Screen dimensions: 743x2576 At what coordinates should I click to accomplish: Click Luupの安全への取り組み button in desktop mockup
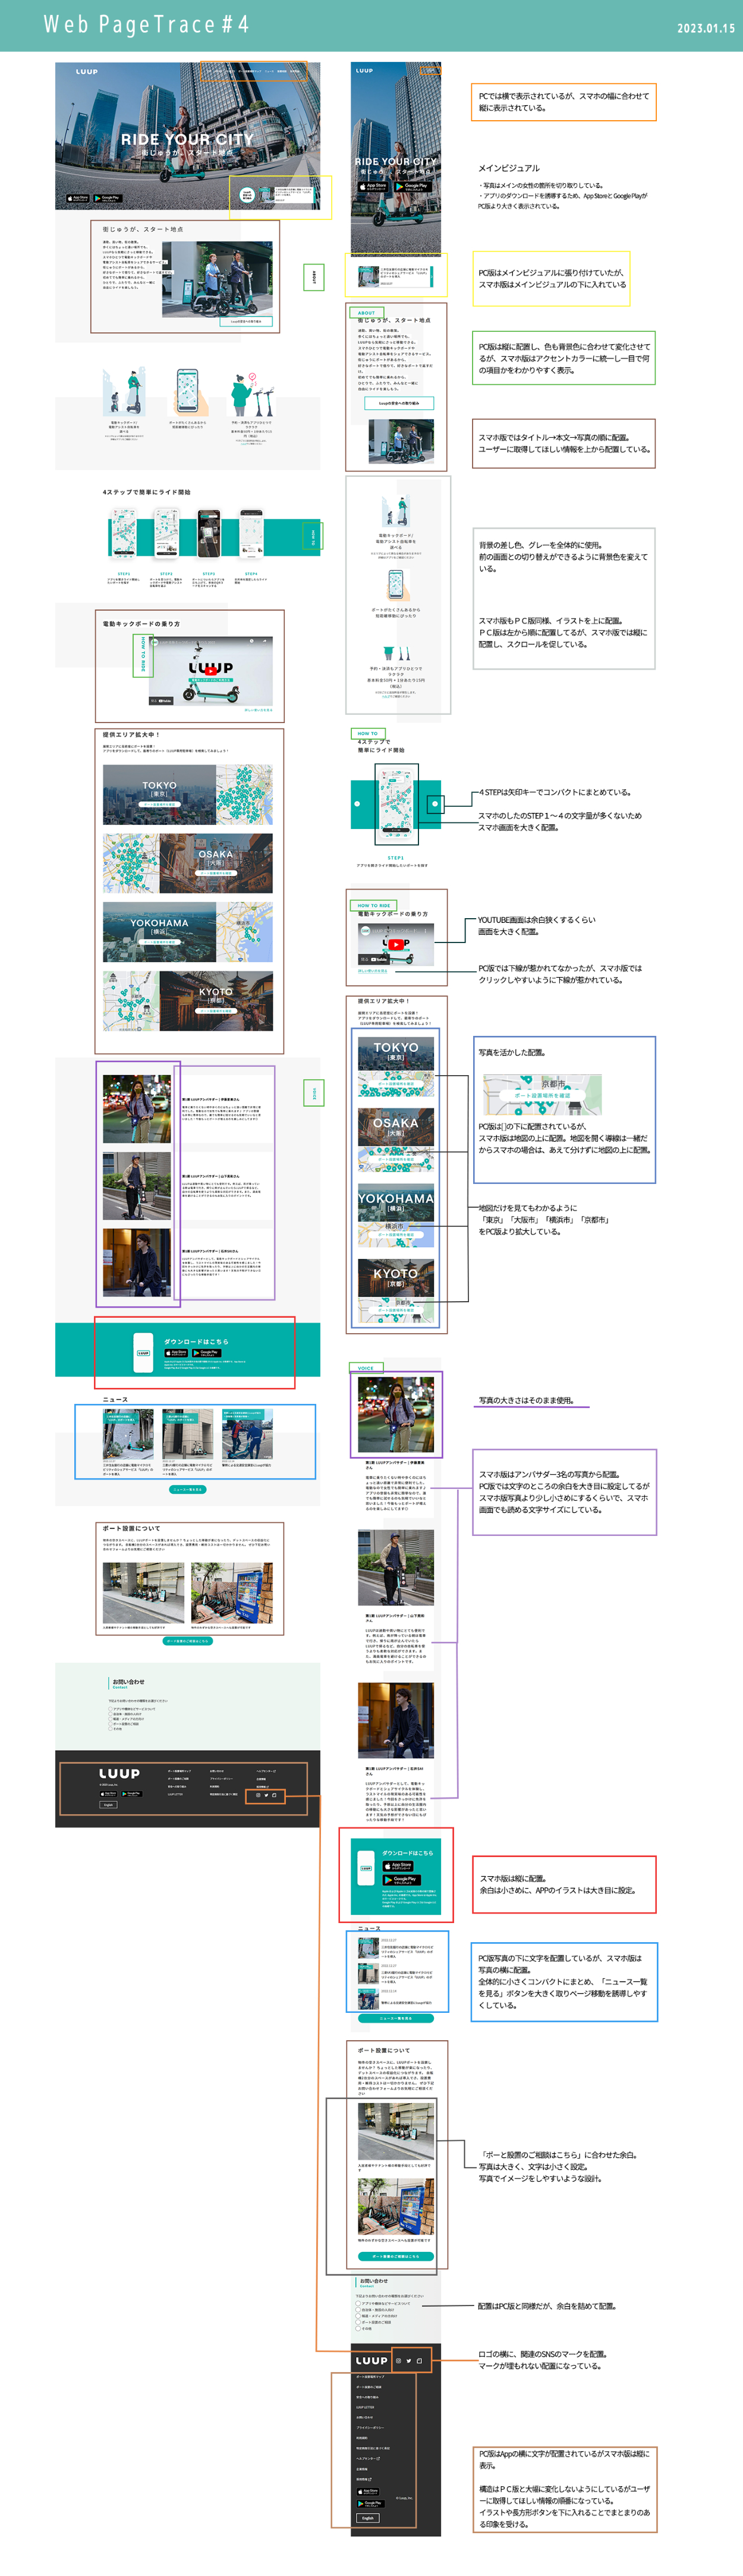pos(245,321)
